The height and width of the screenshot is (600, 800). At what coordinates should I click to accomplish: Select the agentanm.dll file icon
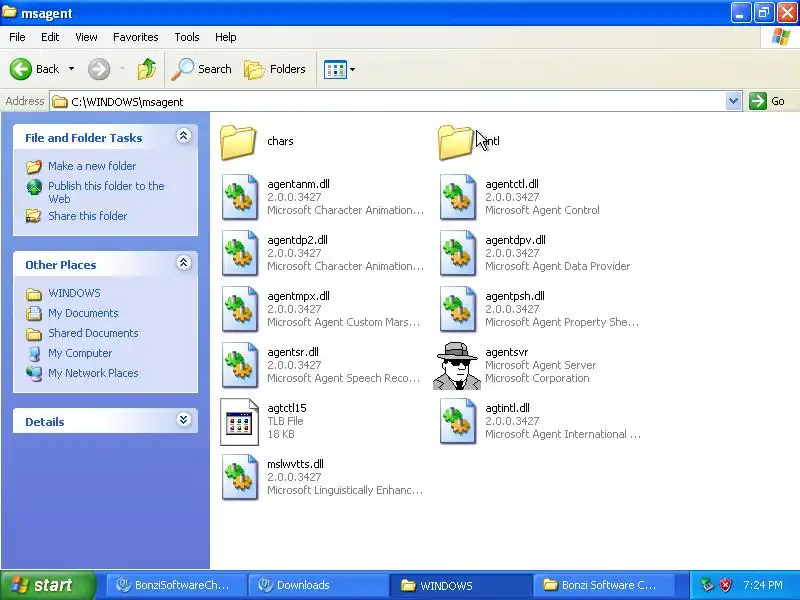[x=239, y=197]
